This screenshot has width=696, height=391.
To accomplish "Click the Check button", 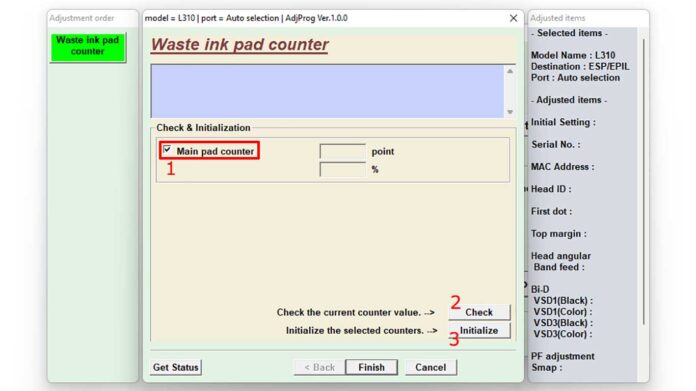I will (479, 312).
